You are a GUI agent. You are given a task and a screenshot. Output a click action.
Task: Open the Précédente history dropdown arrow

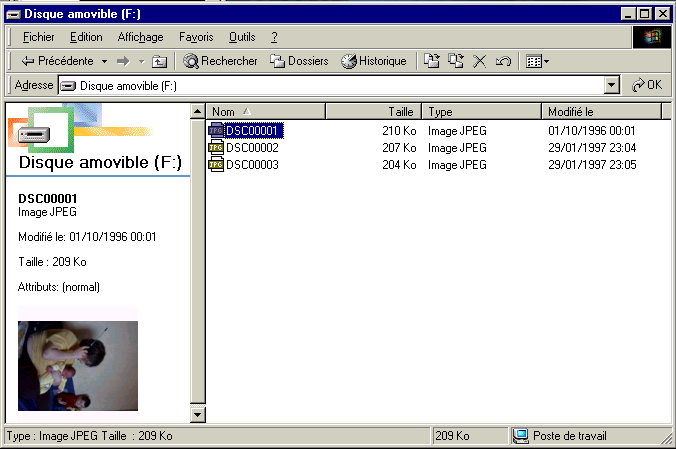pos(104,62)
